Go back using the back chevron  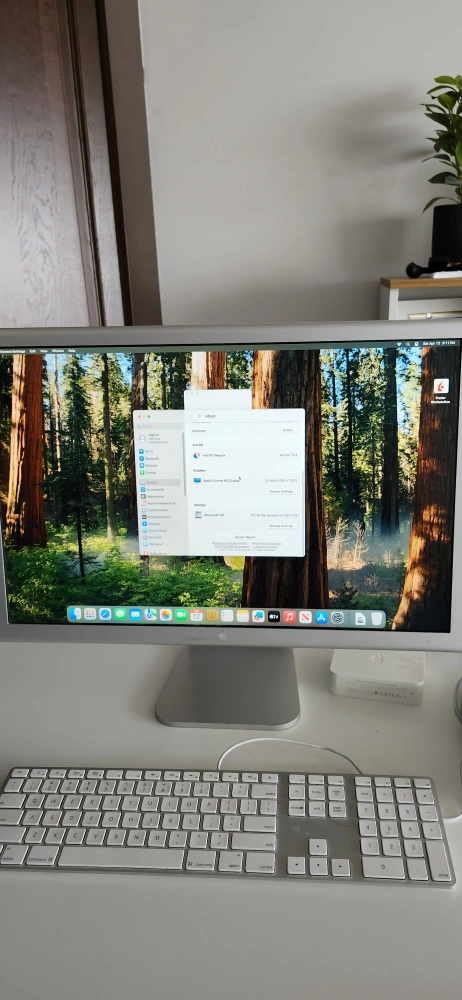pyautogui.click(x=191, y=416)
